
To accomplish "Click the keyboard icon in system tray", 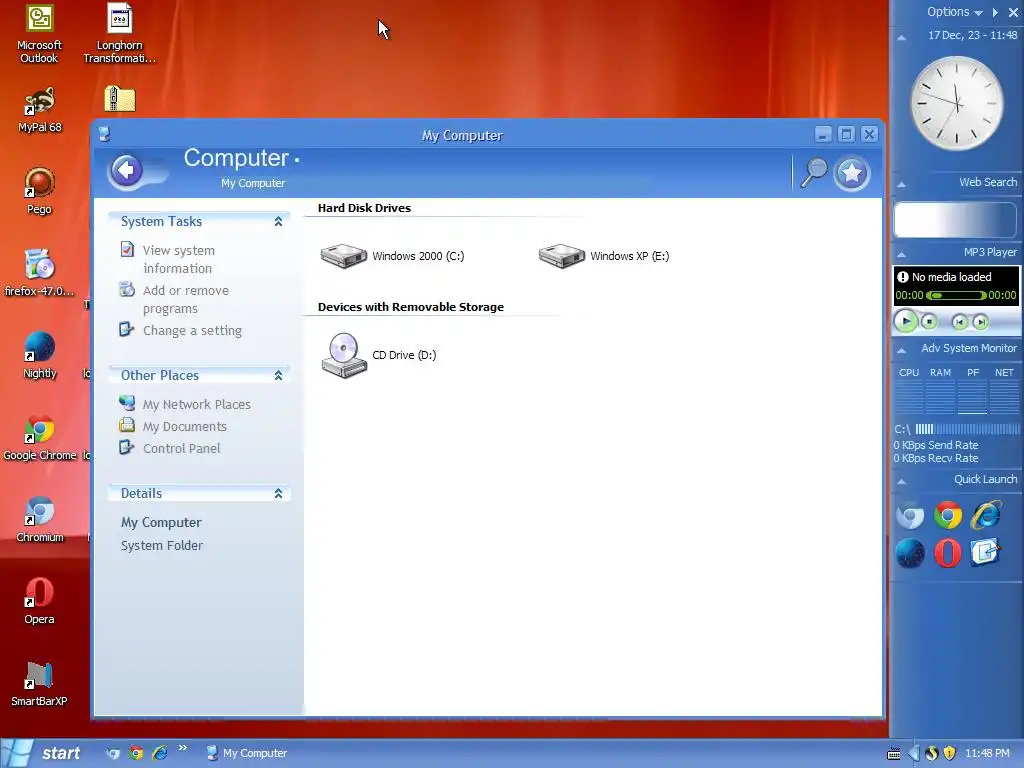I will pos(894,754).
